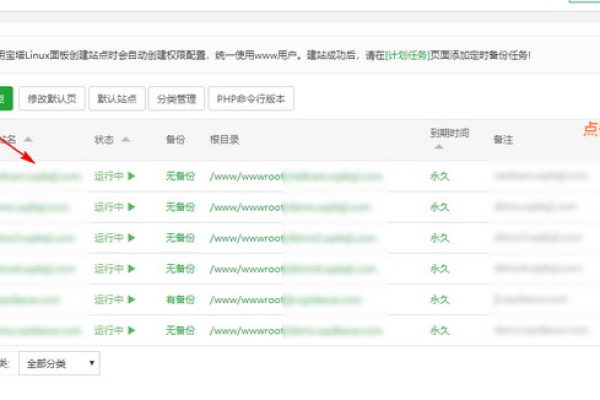Open the first row's /www/wwwroot root directory
The height and width of the screenshot is (400, 600).
(x=246, y=176)
